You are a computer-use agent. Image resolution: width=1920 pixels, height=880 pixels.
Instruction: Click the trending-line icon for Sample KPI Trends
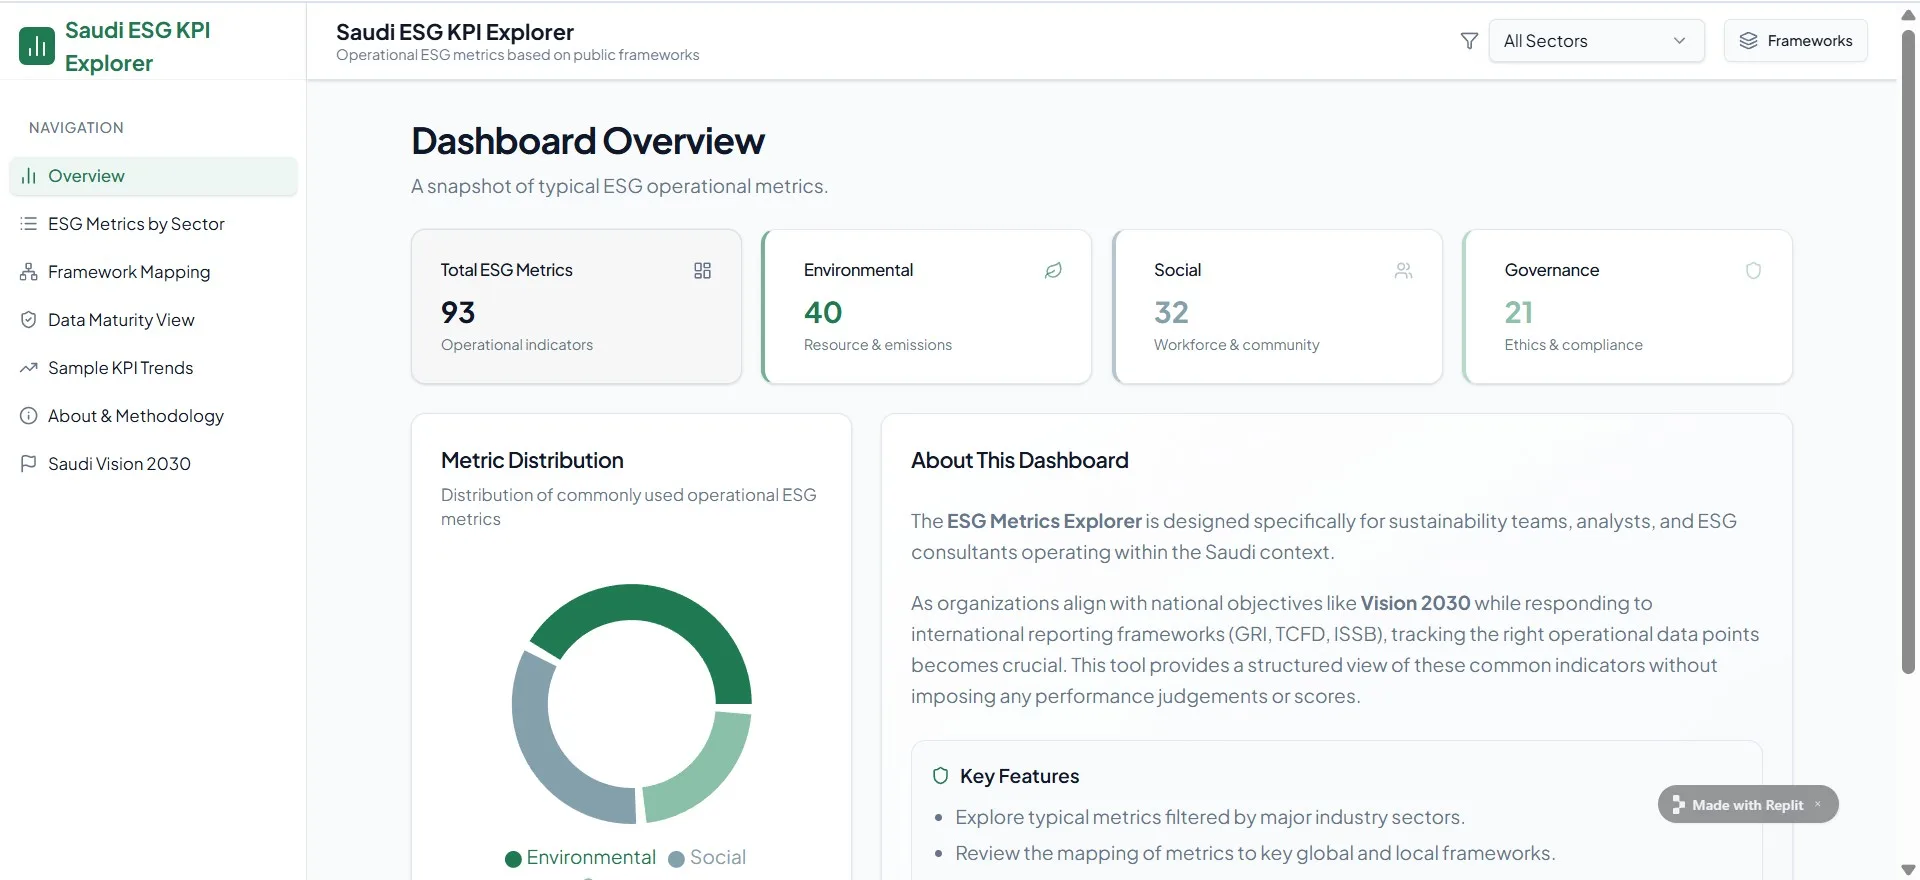[29, 368]
